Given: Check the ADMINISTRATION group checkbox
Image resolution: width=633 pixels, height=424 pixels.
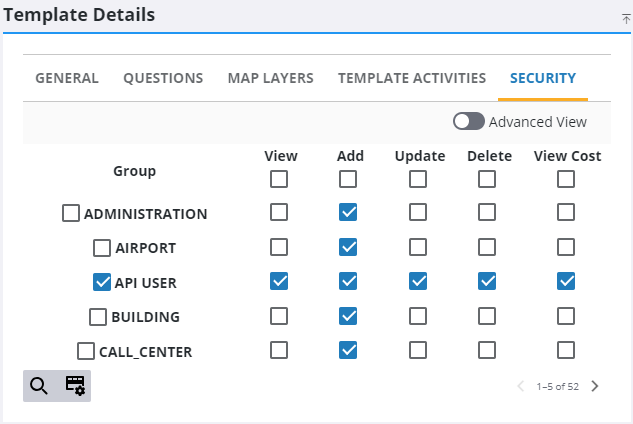Looking at the screenshot, I should (x=71, y=213).
